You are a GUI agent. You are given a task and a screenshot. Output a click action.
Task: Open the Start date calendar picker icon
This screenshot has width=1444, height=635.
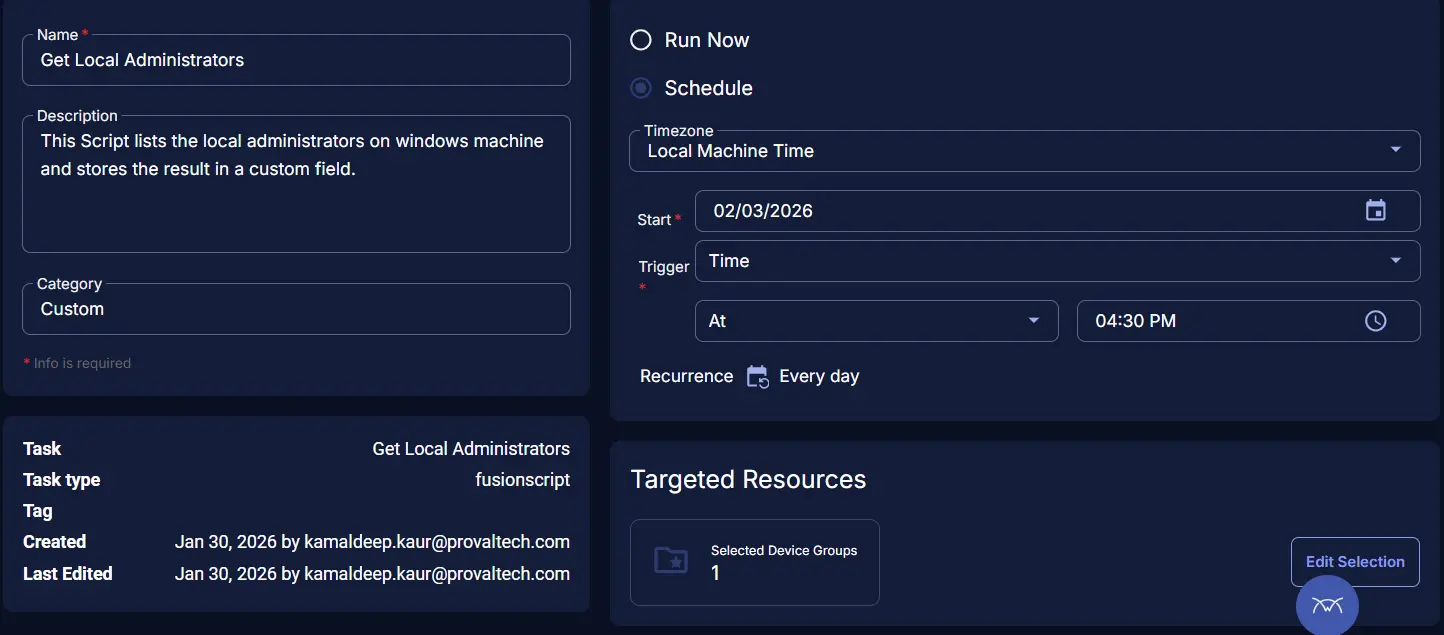pos(1375,211)
